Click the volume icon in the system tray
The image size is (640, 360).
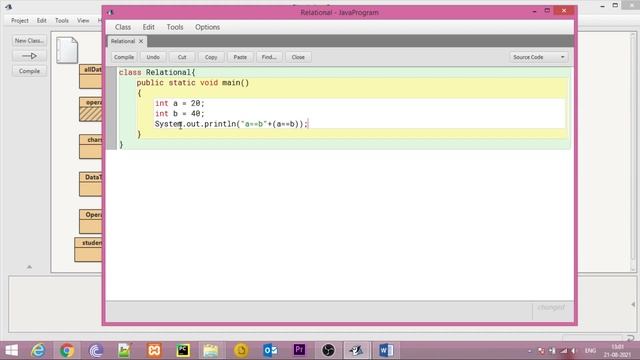tap(574, 351)
